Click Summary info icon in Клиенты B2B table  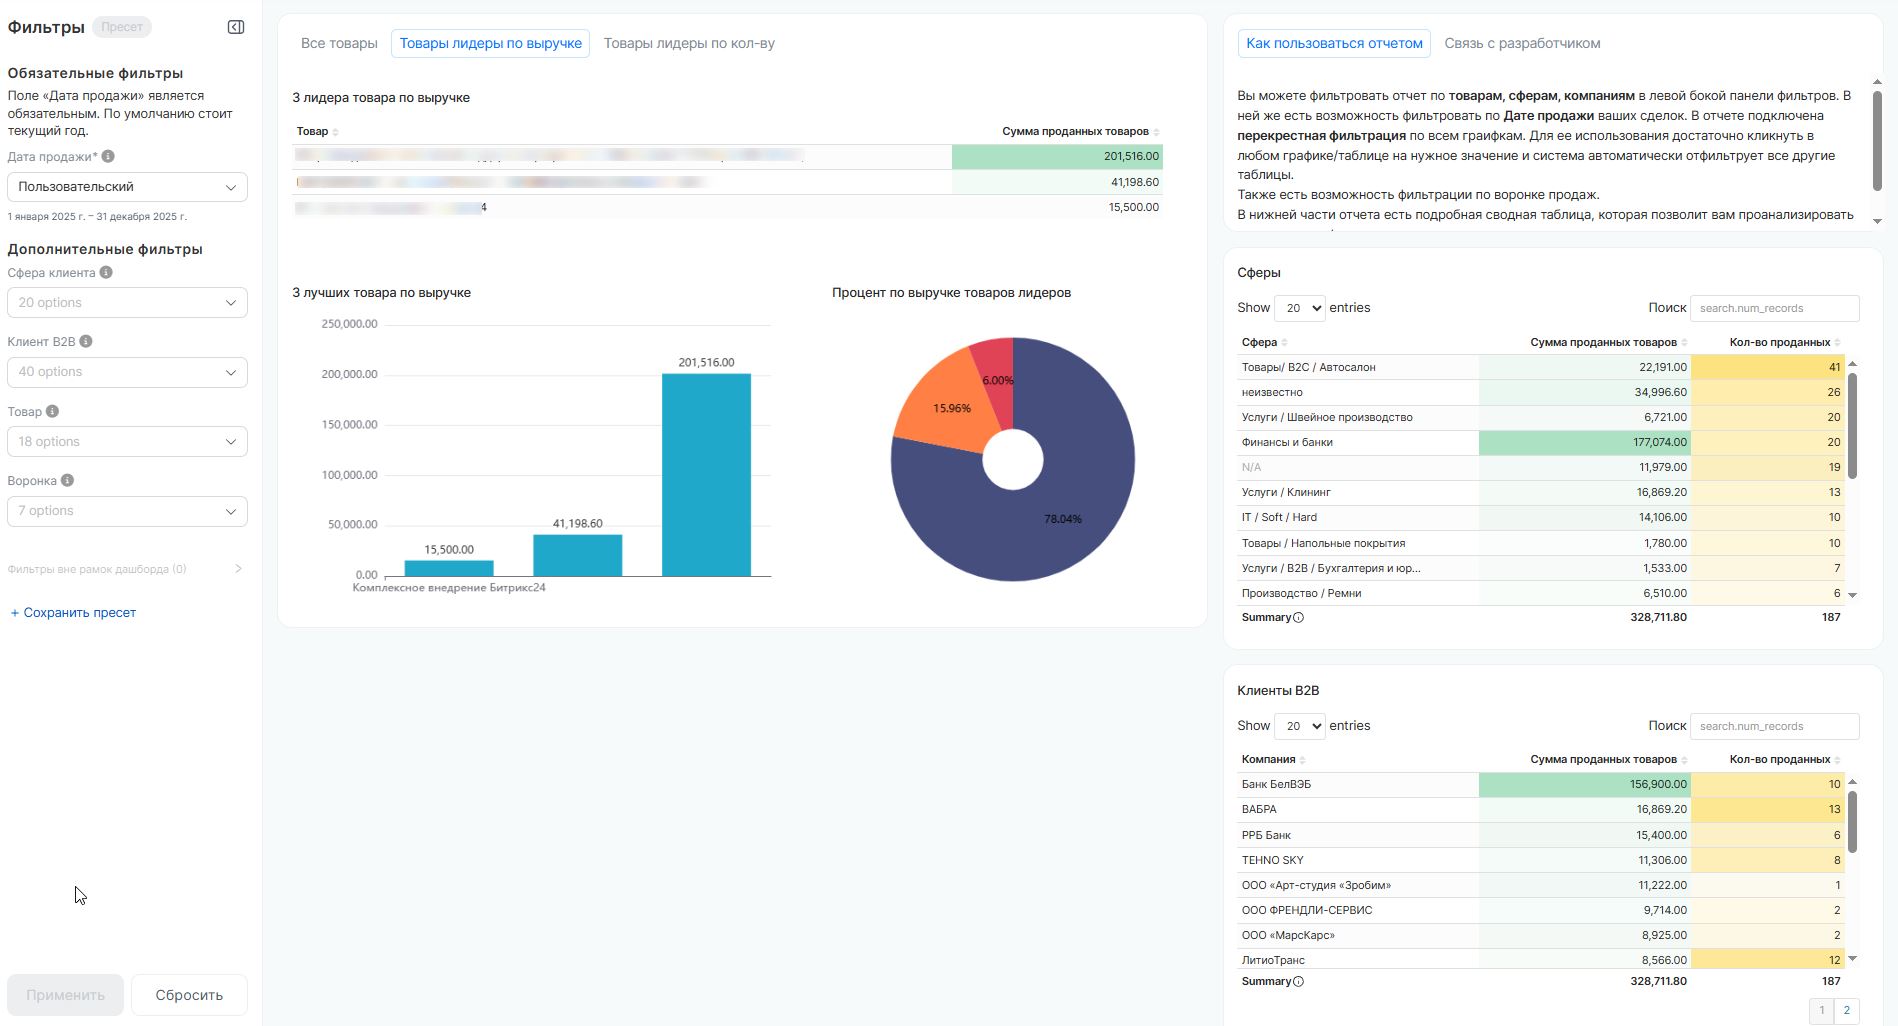click(1298, 982)
